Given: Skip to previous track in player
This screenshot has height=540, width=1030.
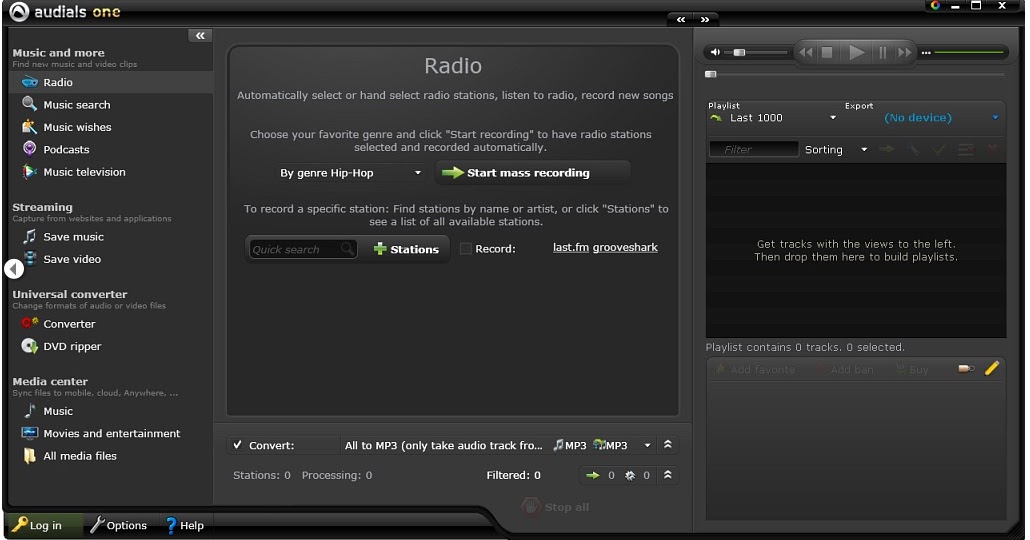Looking at the screenshot, I should 806,52.
